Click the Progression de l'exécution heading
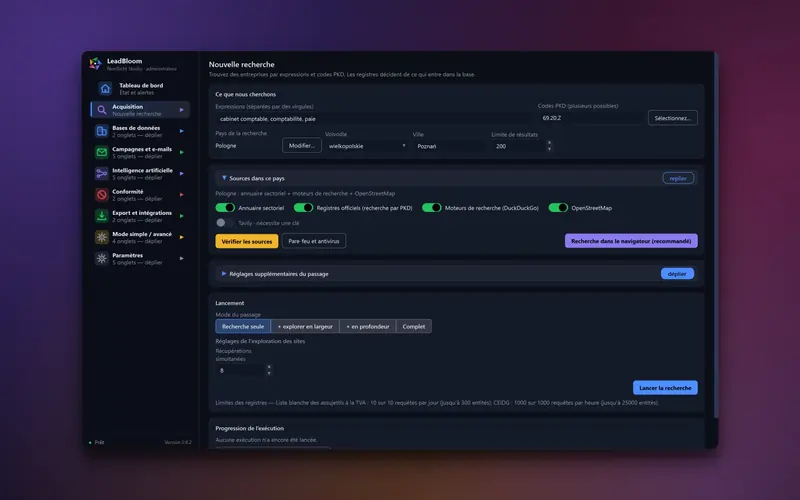This screenshot has height=500, width=800. click(x=249, y=428)
